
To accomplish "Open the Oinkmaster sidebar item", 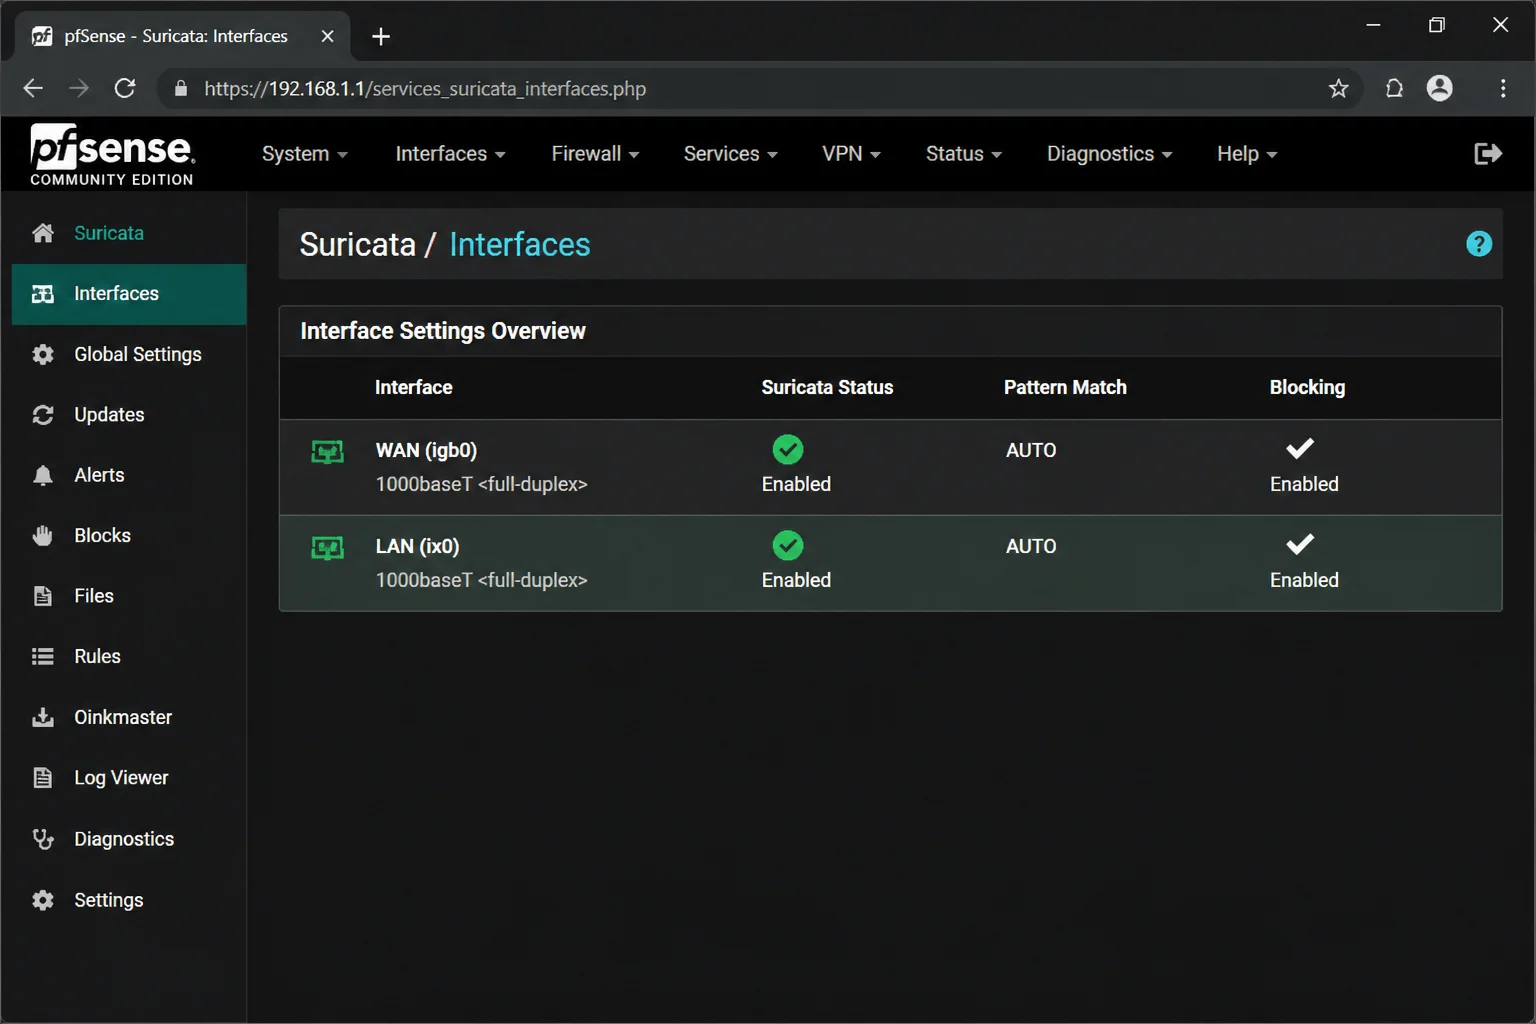I will pos(129,717).
